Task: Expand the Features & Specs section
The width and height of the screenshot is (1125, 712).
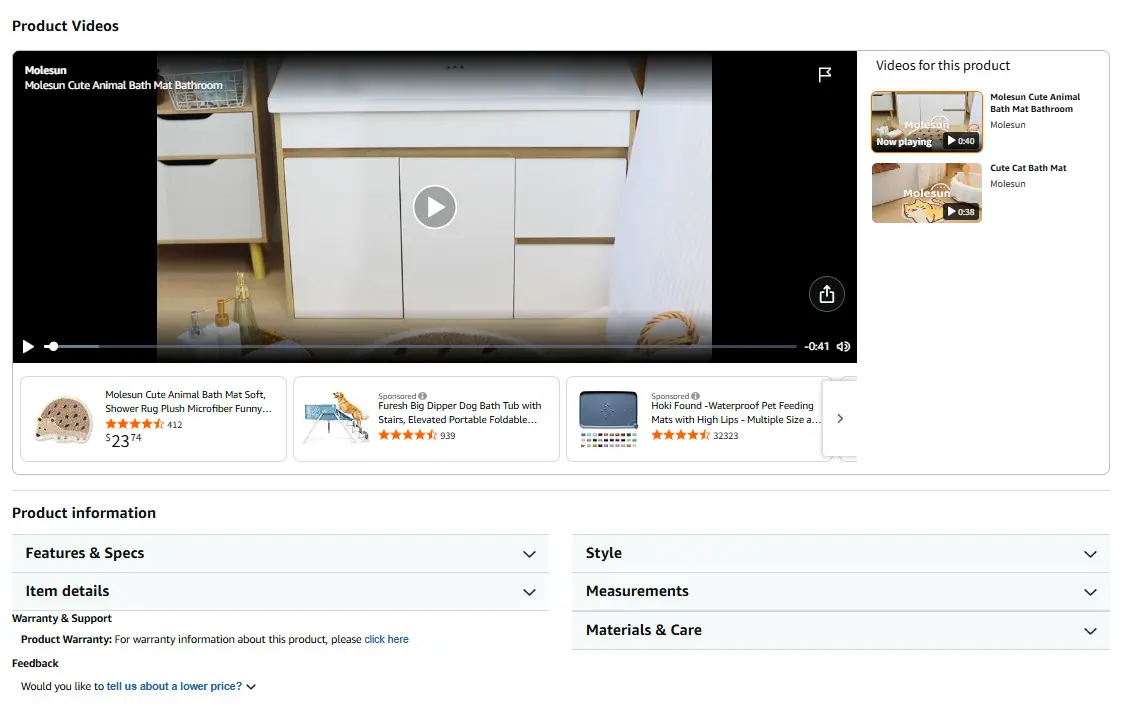Action: tap(281, 553)
